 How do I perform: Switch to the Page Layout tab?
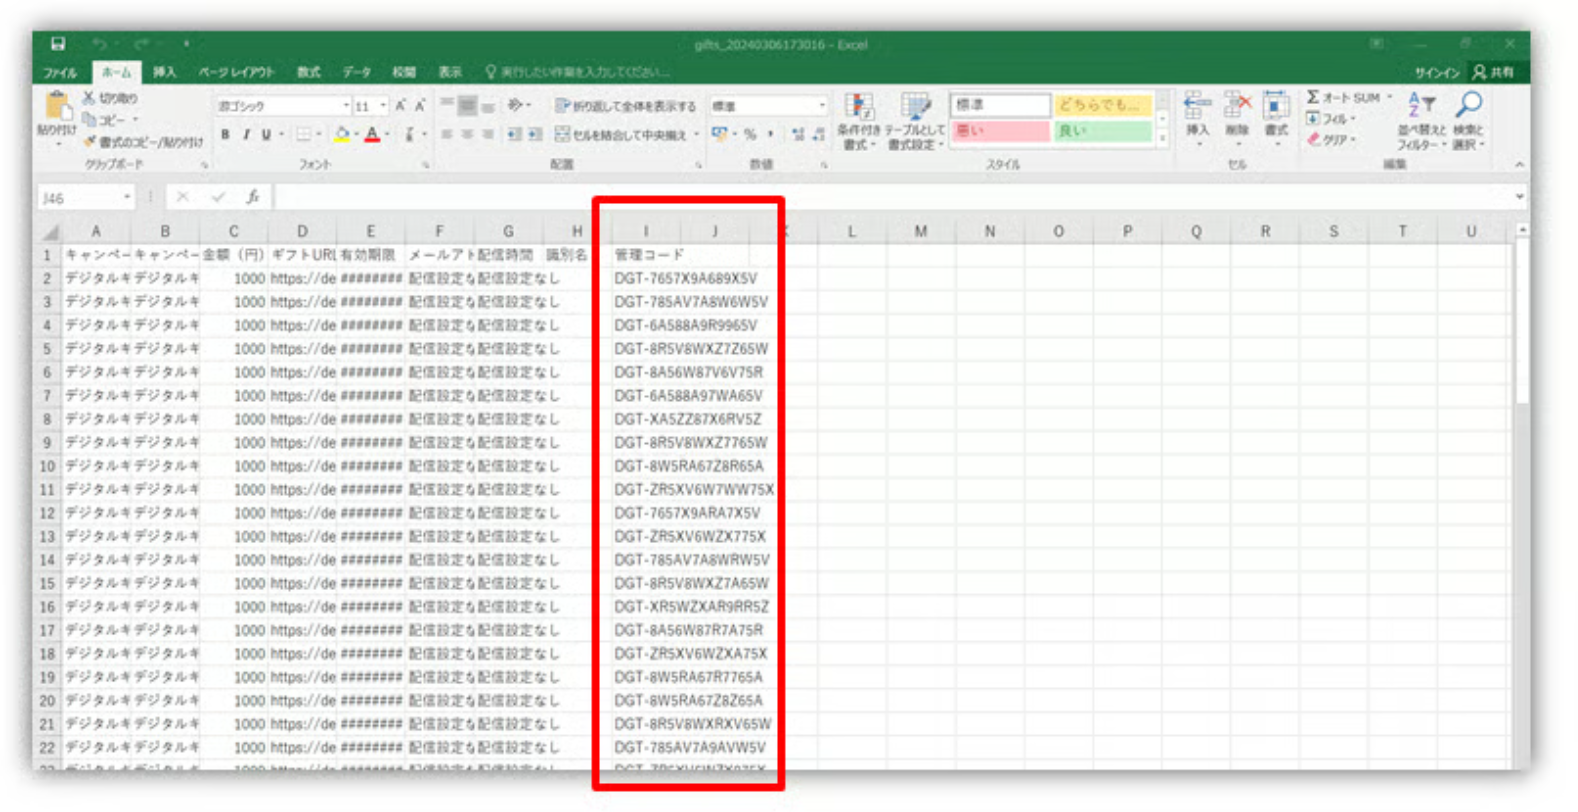(x=236, y=72)
